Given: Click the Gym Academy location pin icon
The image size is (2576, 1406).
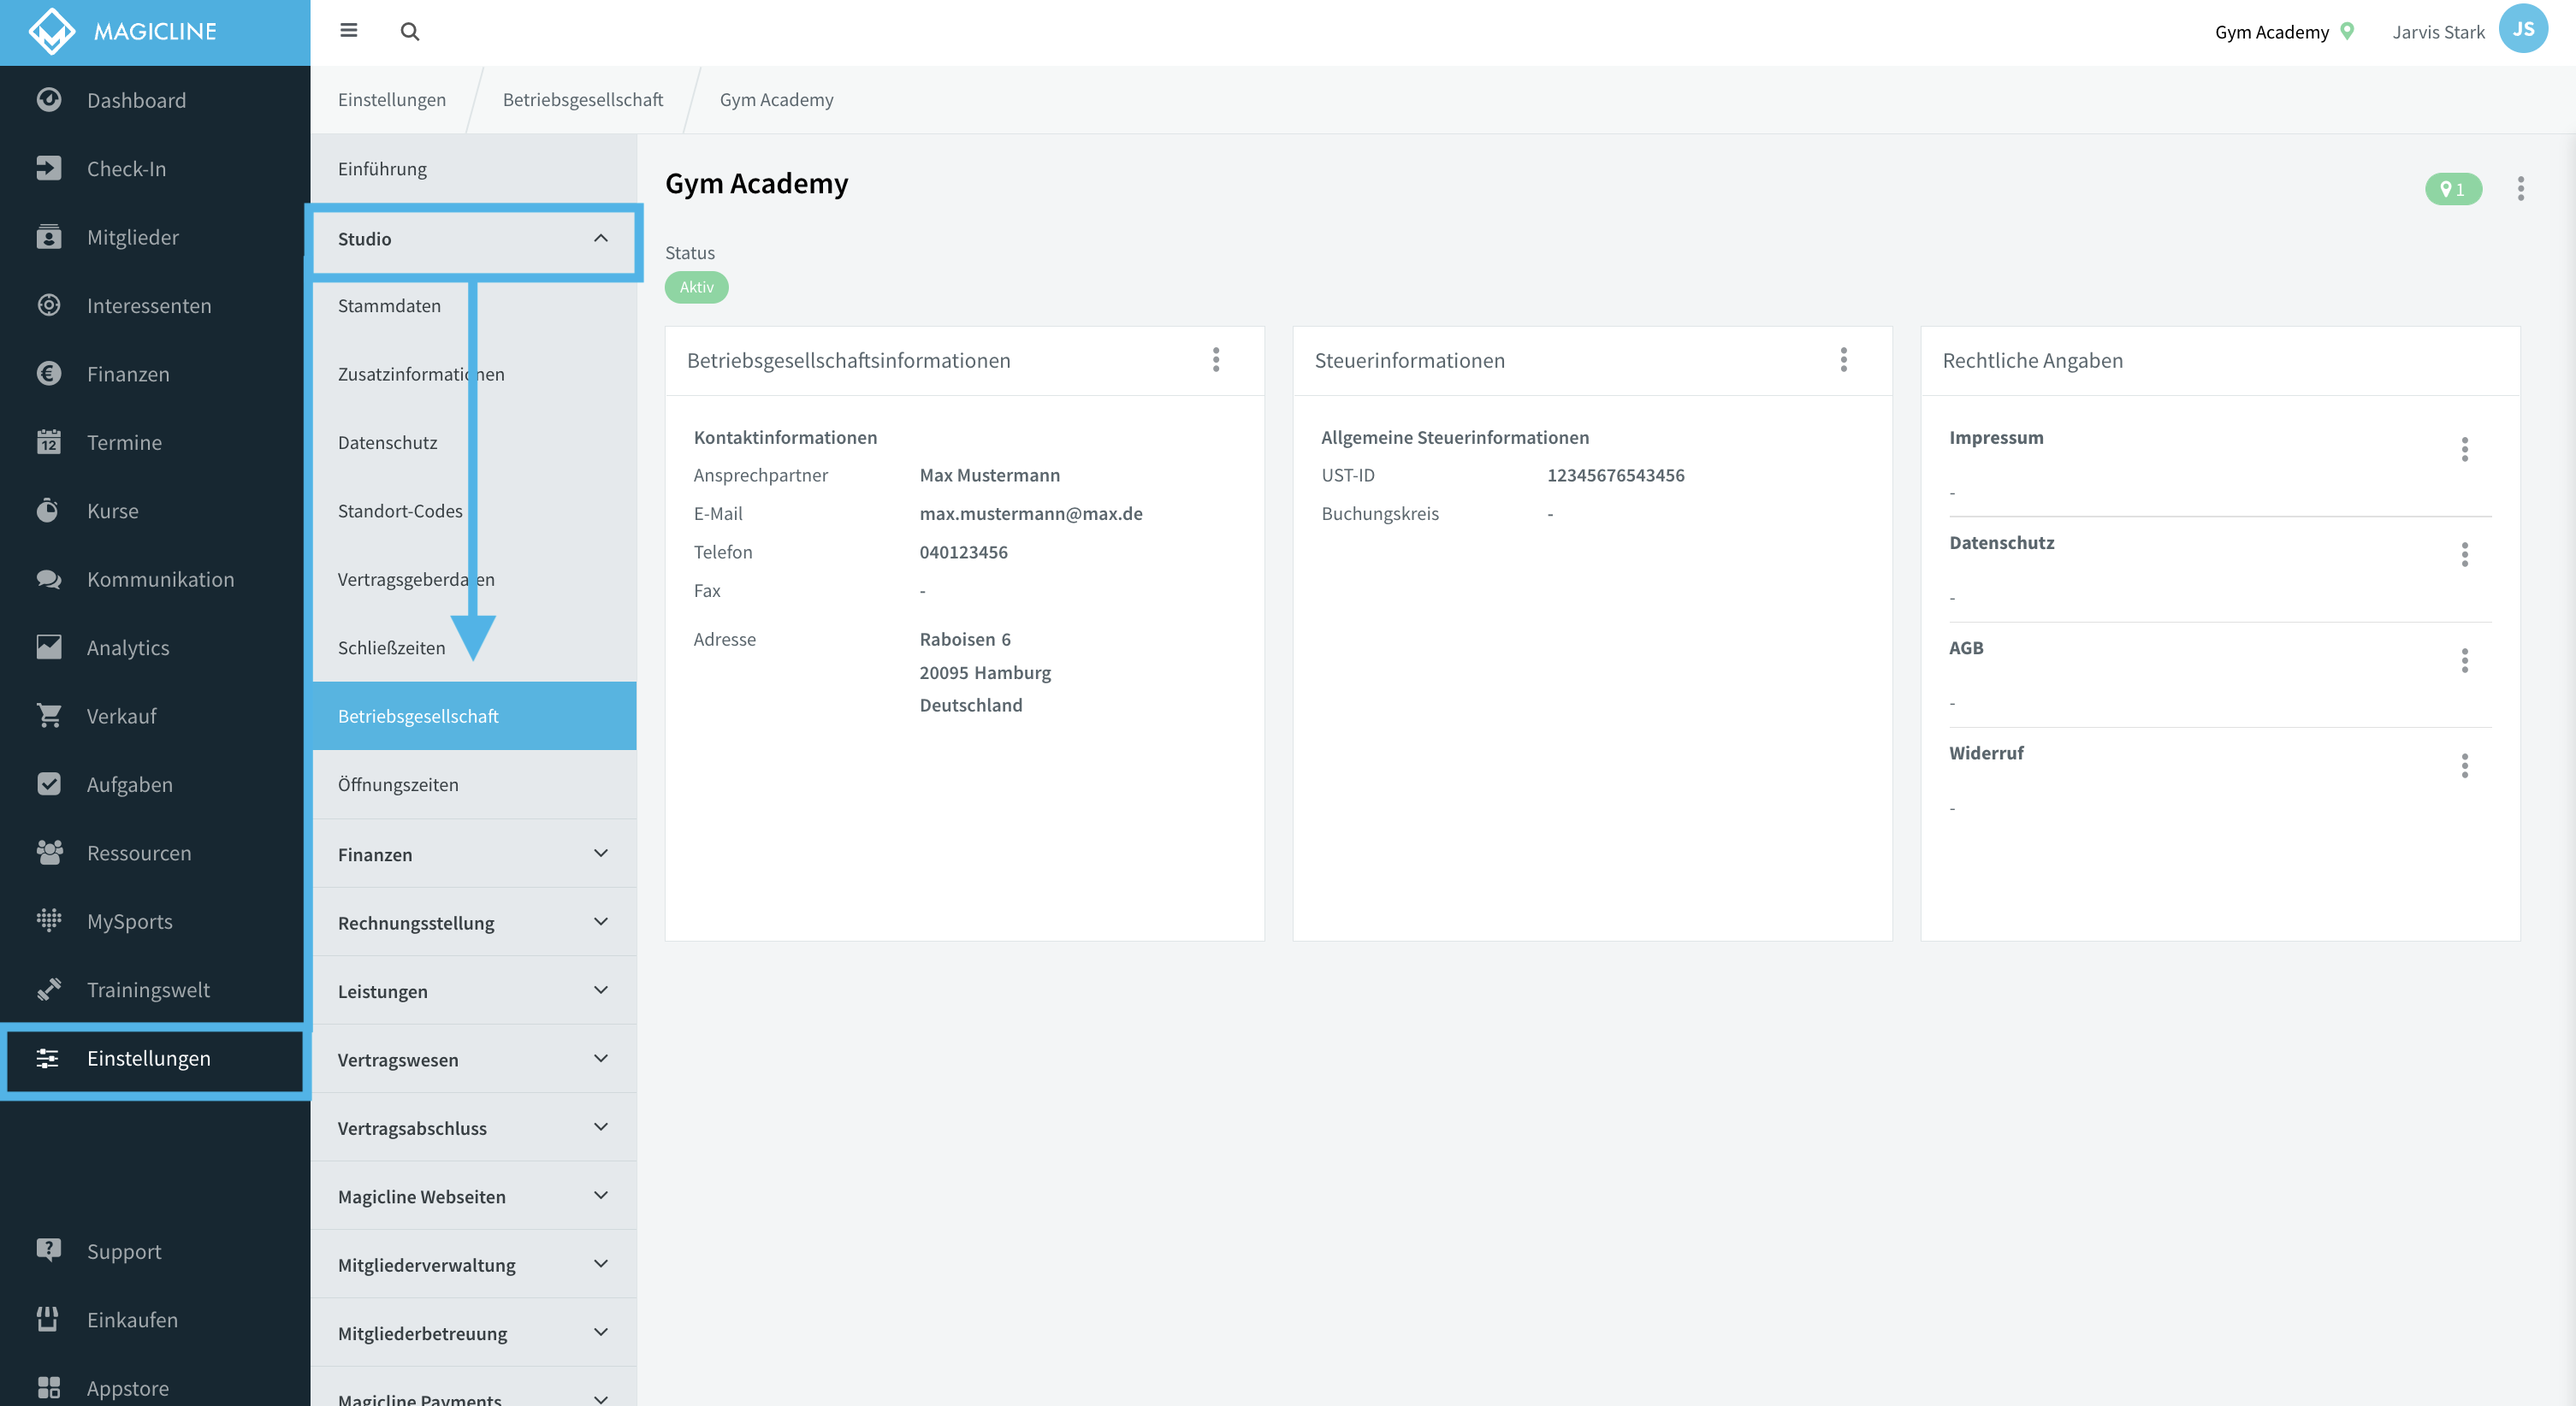Looking at the screenshot, I should pos(2348,32).
